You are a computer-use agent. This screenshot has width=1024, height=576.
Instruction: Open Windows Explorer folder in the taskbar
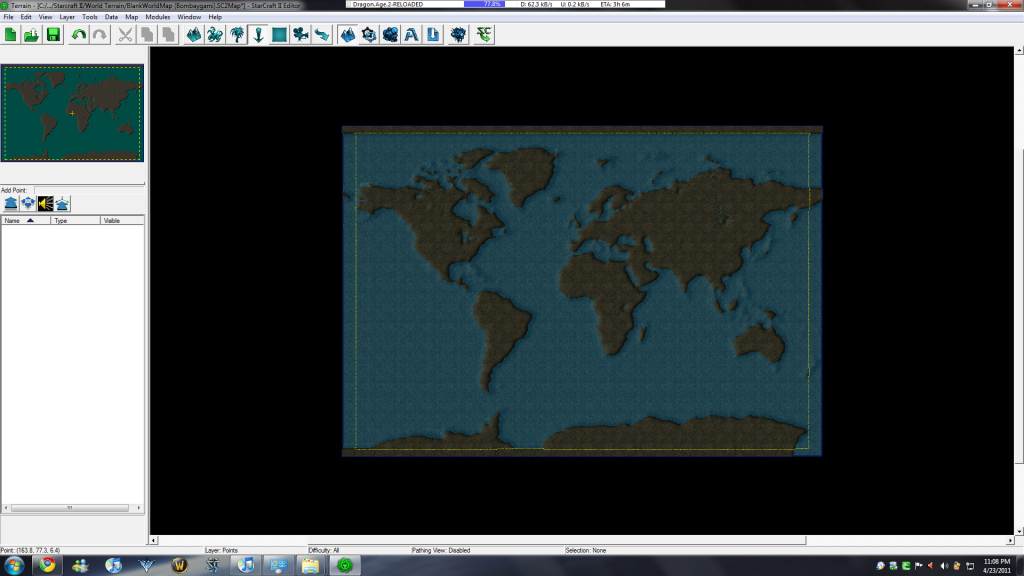[310, 566]
